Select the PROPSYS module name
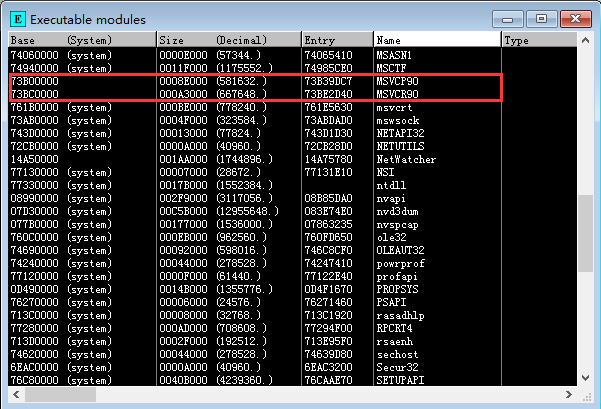601x409 pixels. (x=397, y=289)
